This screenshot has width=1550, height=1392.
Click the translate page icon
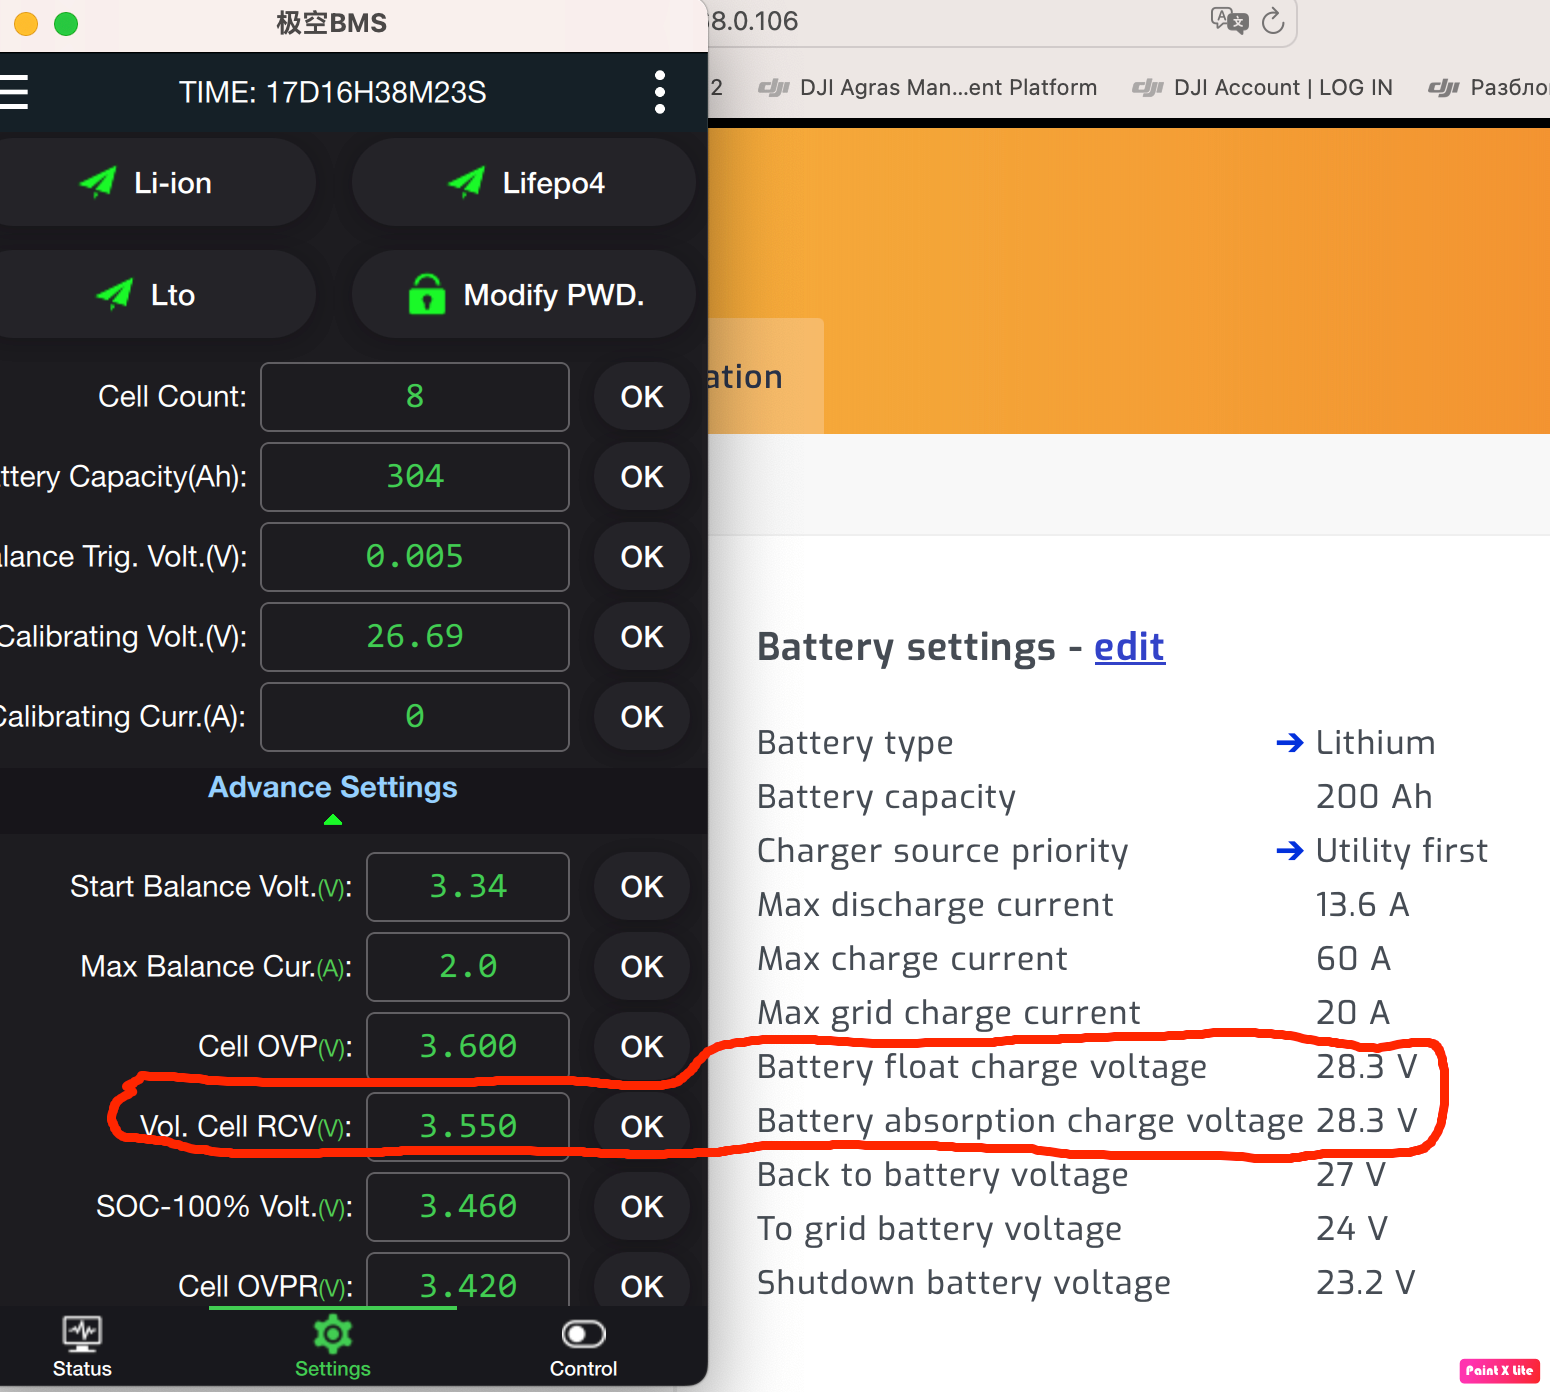click(1229, 21)
